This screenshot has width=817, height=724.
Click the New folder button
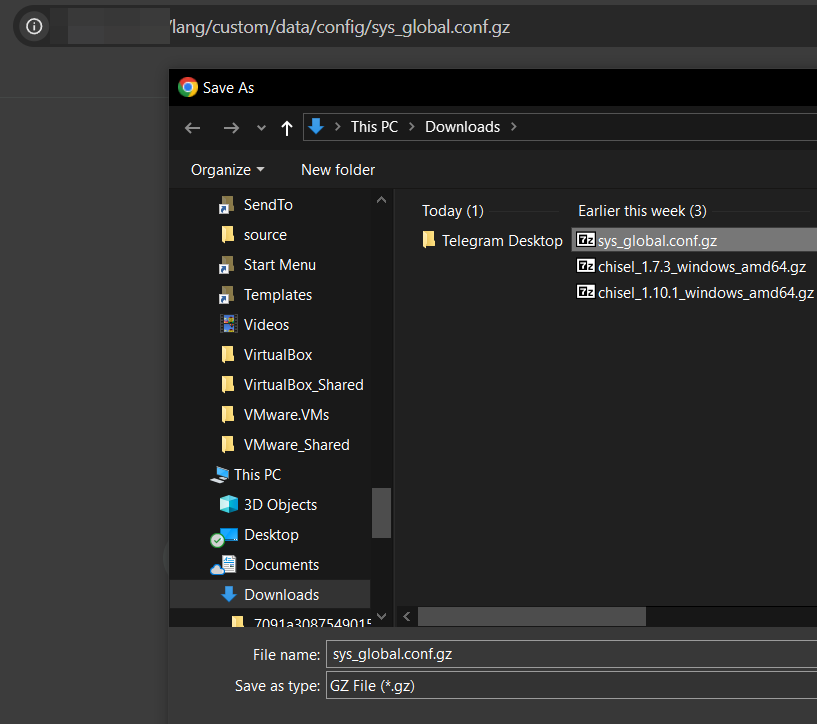[338, 170]
